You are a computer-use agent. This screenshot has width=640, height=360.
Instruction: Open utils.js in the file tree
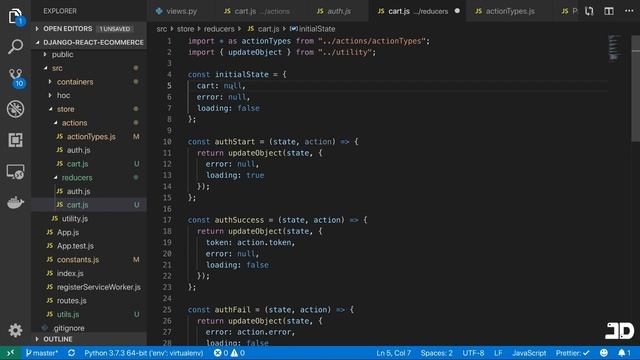point(89,314)
